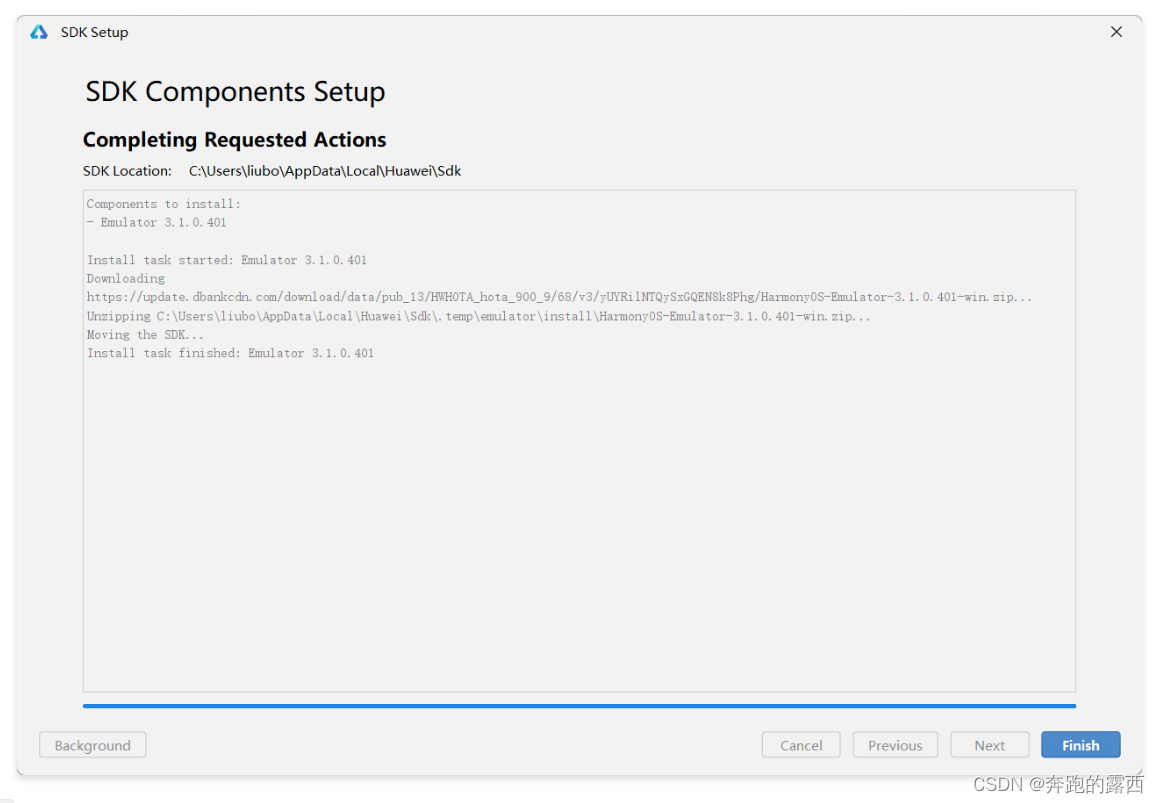Click the 'Install task started' log line

point(226,260)
